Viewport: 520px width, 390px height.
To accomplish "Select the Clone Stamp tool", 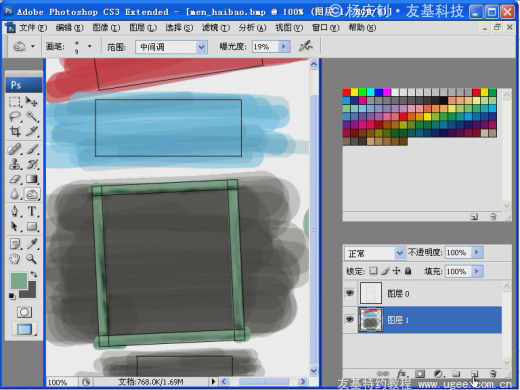I will [x=14, y=164].
